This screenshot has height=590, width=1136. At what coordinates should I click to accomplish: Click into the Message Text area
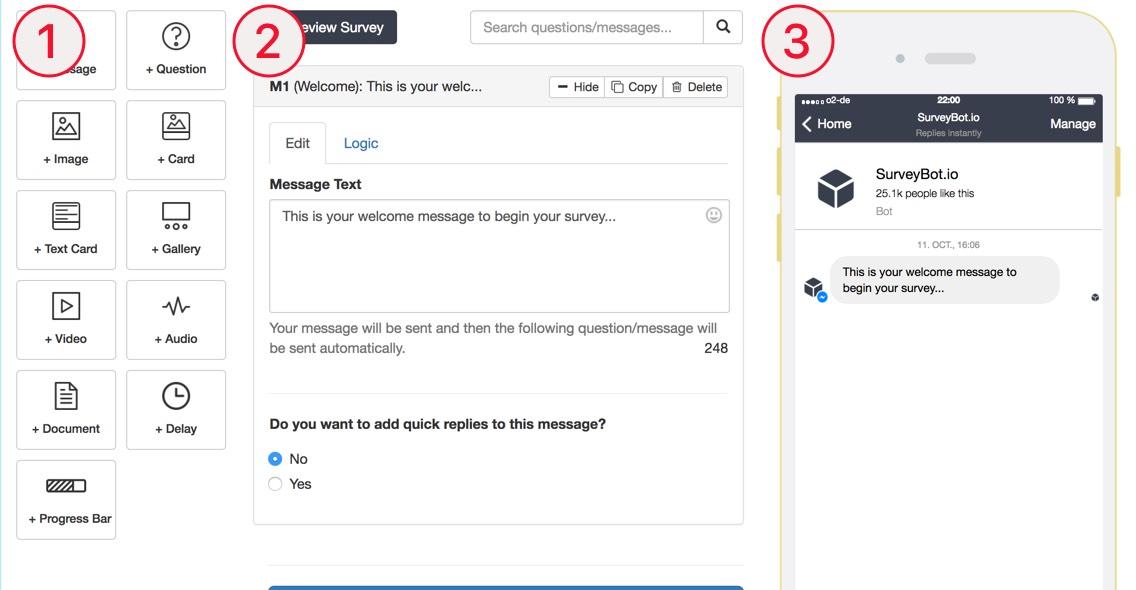499,256
